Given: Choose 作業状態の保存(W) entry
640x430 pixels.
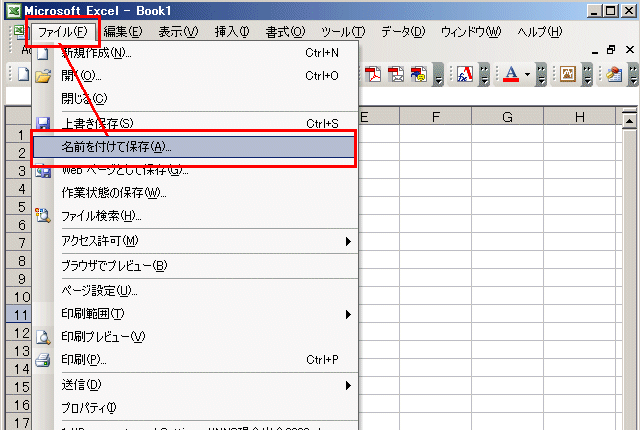Looking at the screenshot, I should tap(196, 193).
